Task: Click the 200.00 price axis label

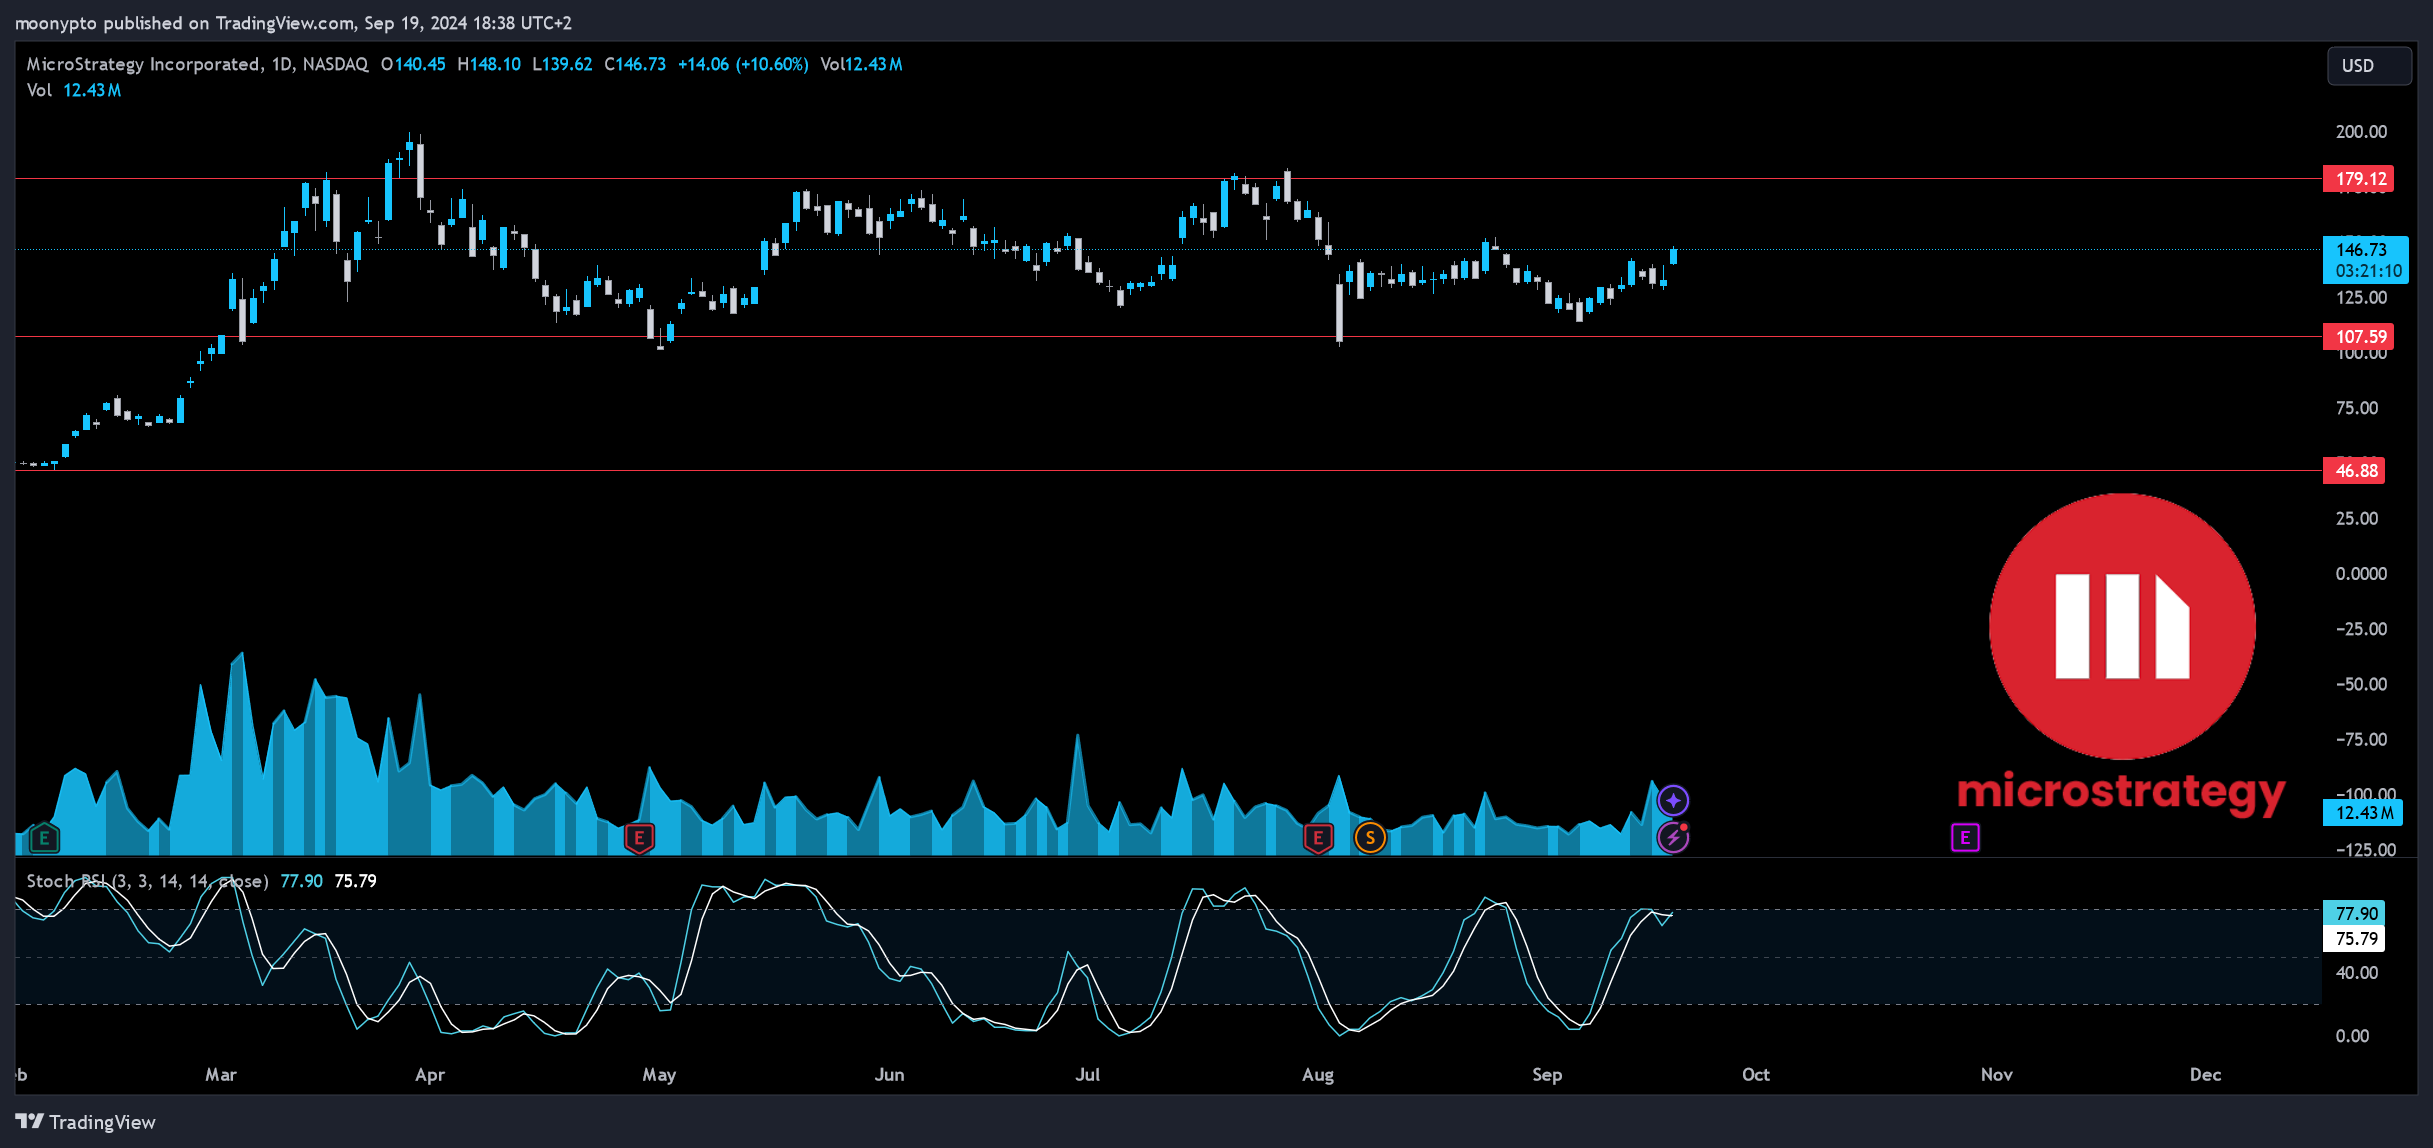Action: (2361, 132)
